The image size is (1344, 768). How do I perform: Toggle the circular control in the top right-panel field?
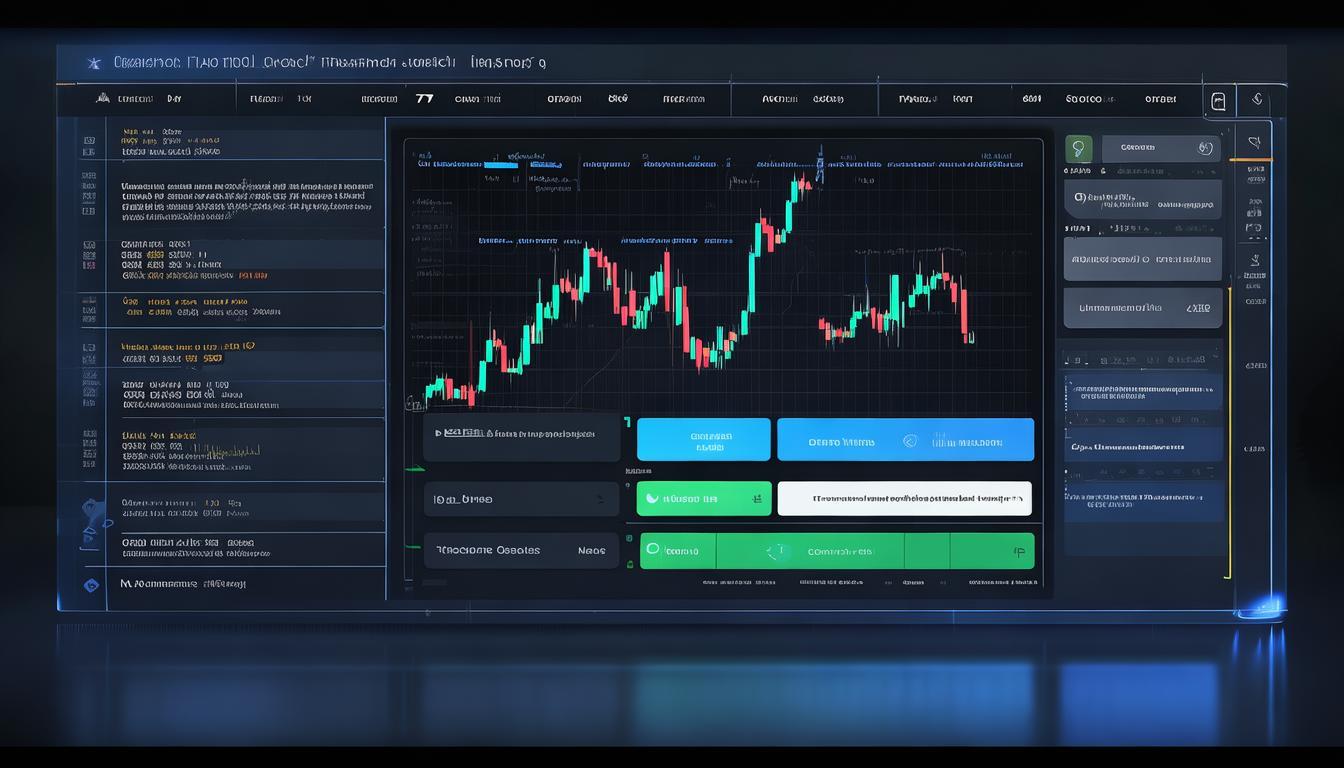click(x=1204, y=149)
